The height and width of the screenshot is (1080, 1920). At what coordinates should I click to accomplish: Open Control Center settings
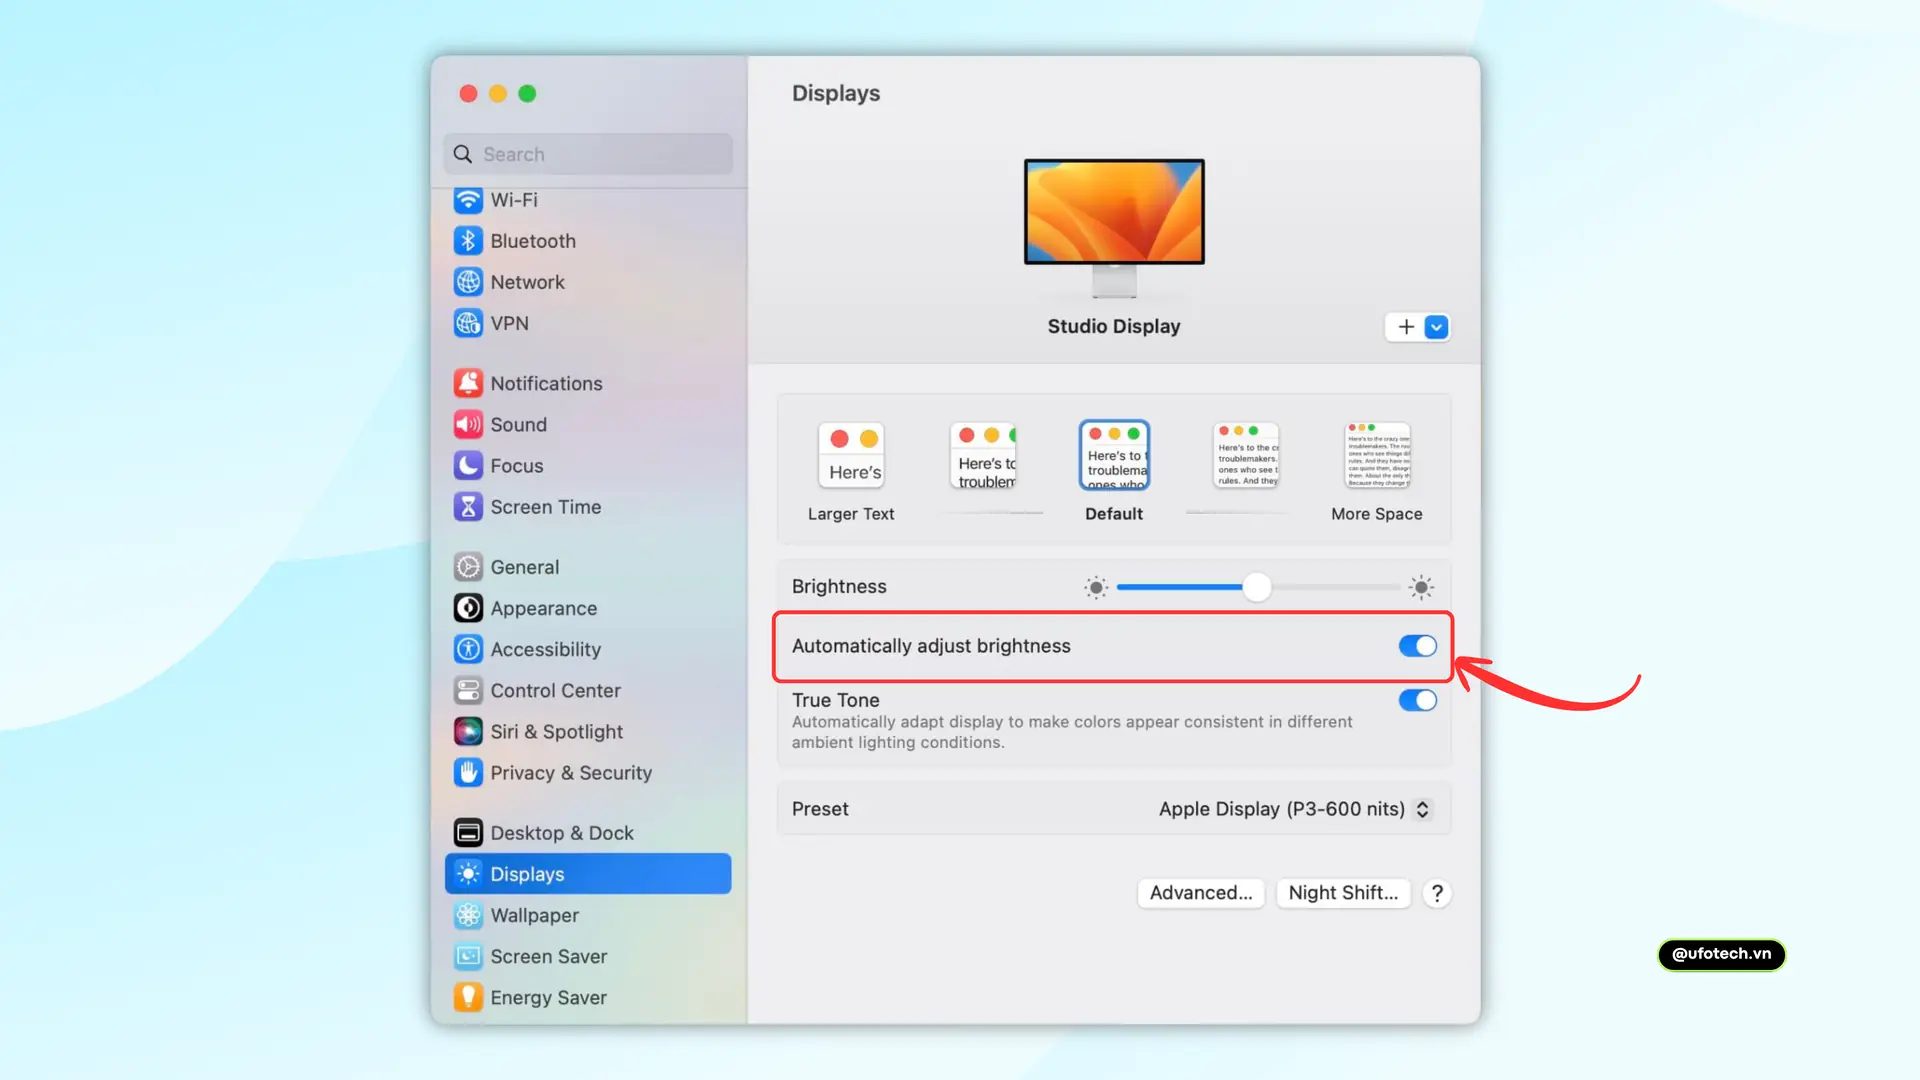click(588, 690)
